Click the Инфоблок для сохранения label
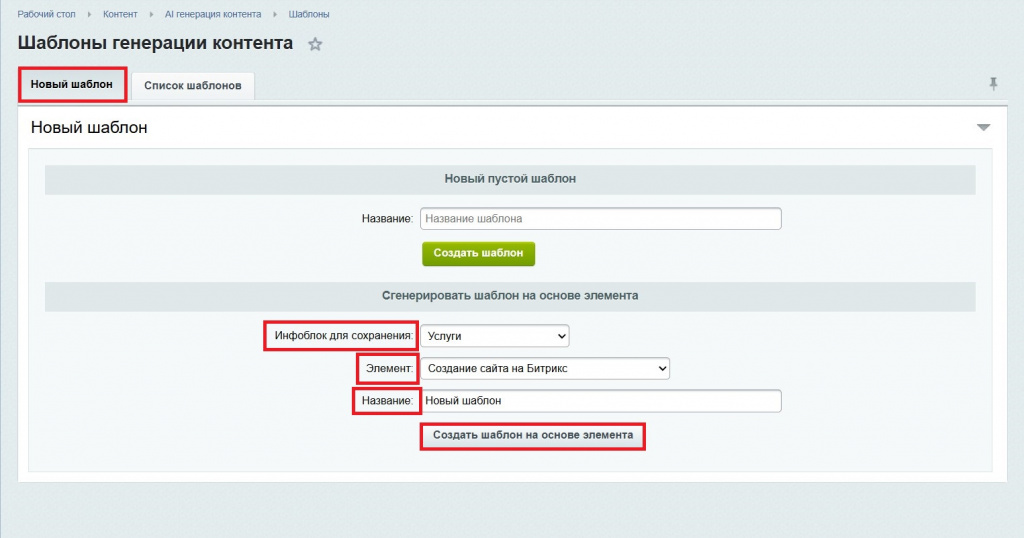This screenshot has height=538, width=1024. pyautogui.click(x=343, y=337)
